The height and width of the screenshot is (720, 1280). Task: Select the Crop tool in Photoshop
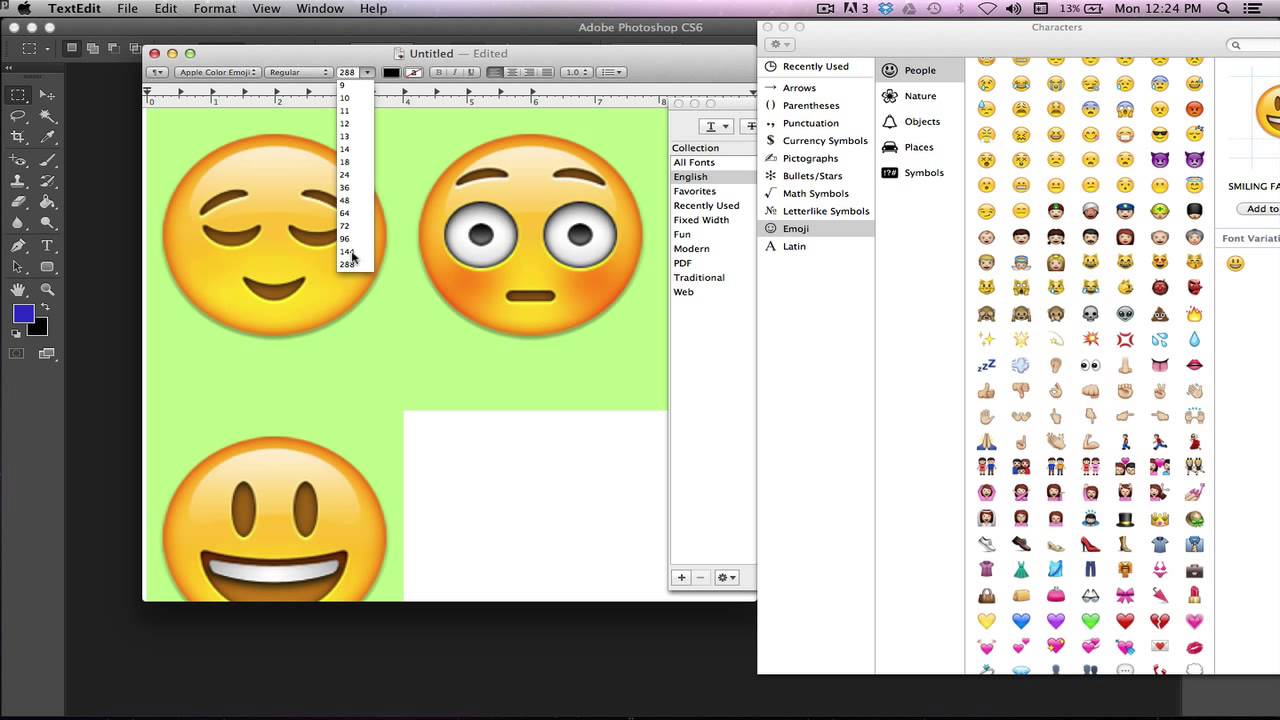[x=17, y=133]
